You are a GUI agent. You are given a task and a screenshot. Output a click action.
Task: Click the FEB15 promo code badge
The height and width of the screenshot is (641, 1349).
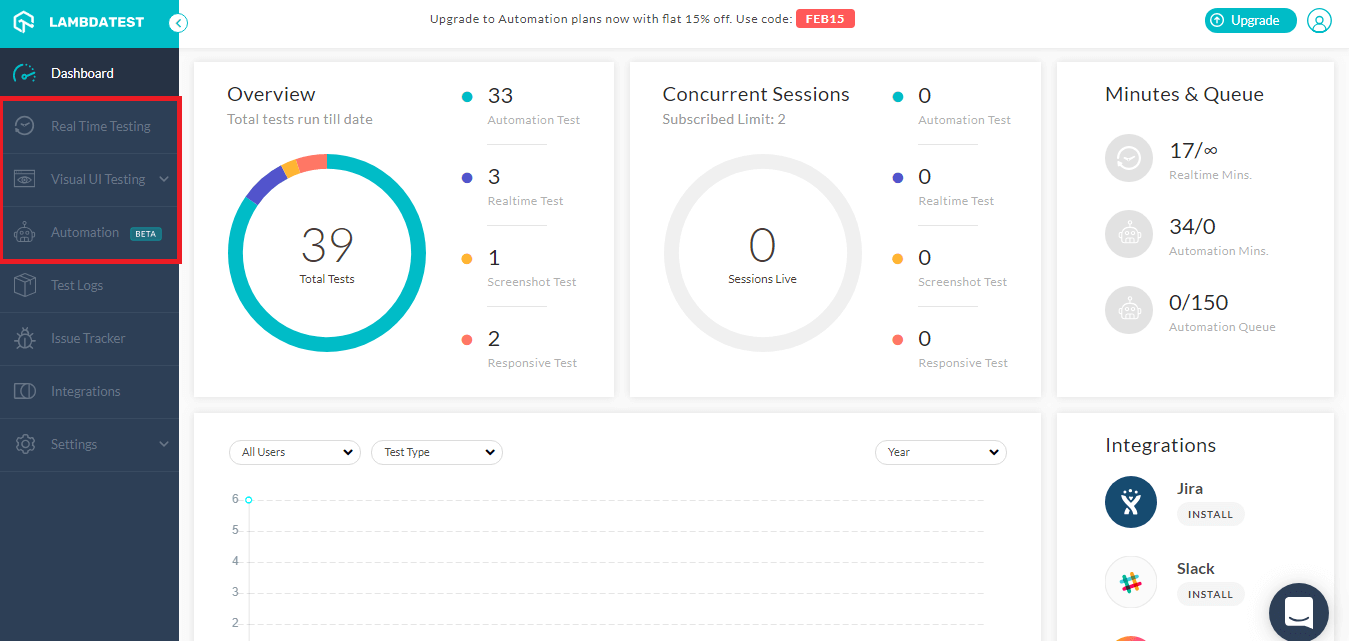pyautogui.click(x=825, y=17)
